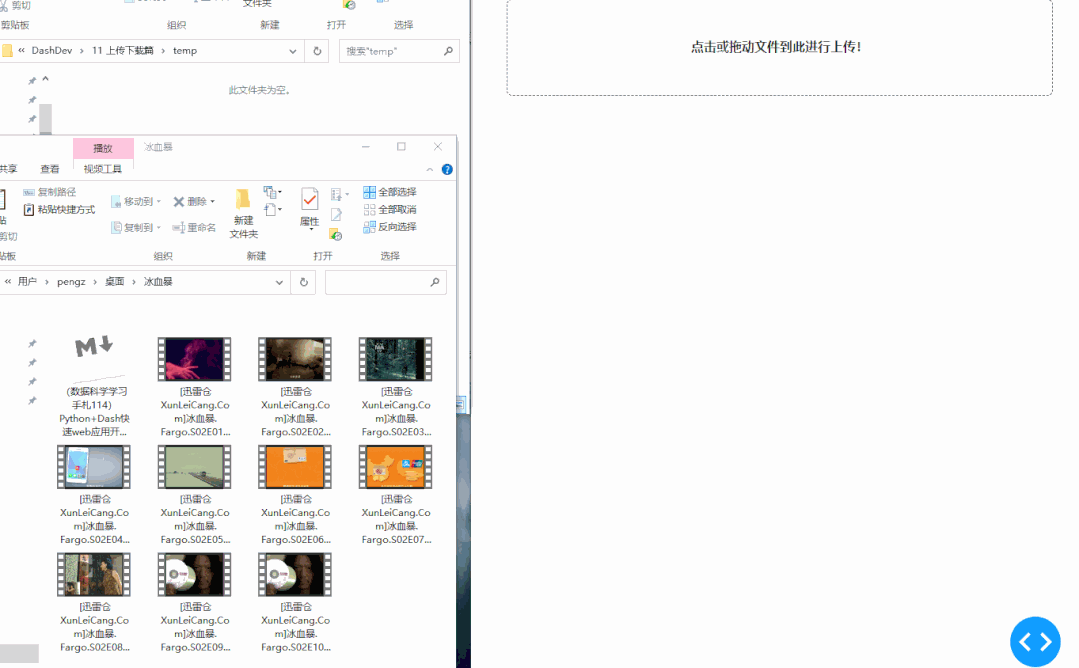Screen dimensions: 1079x668
Task: Click the top pin icon in 冰血暴 navigation pane
Action: [32, 343]
